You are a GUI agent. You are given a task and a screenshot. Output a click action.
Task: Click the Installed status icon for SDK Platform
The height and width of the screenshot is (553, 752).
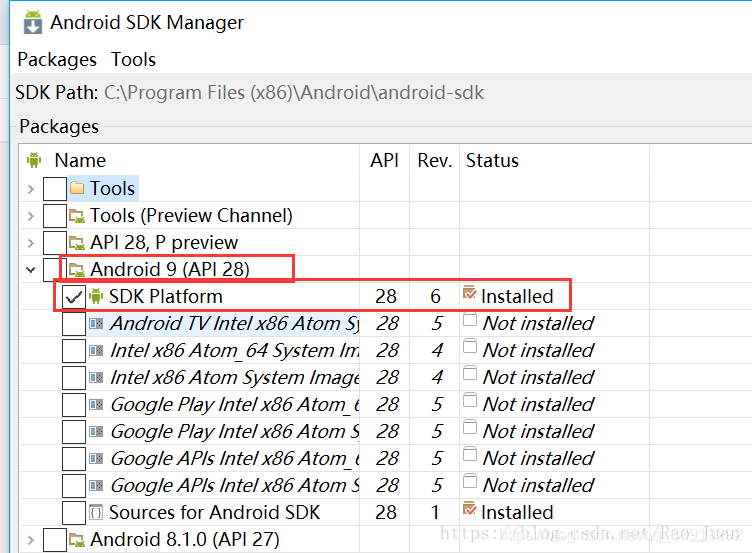point(470,292)
